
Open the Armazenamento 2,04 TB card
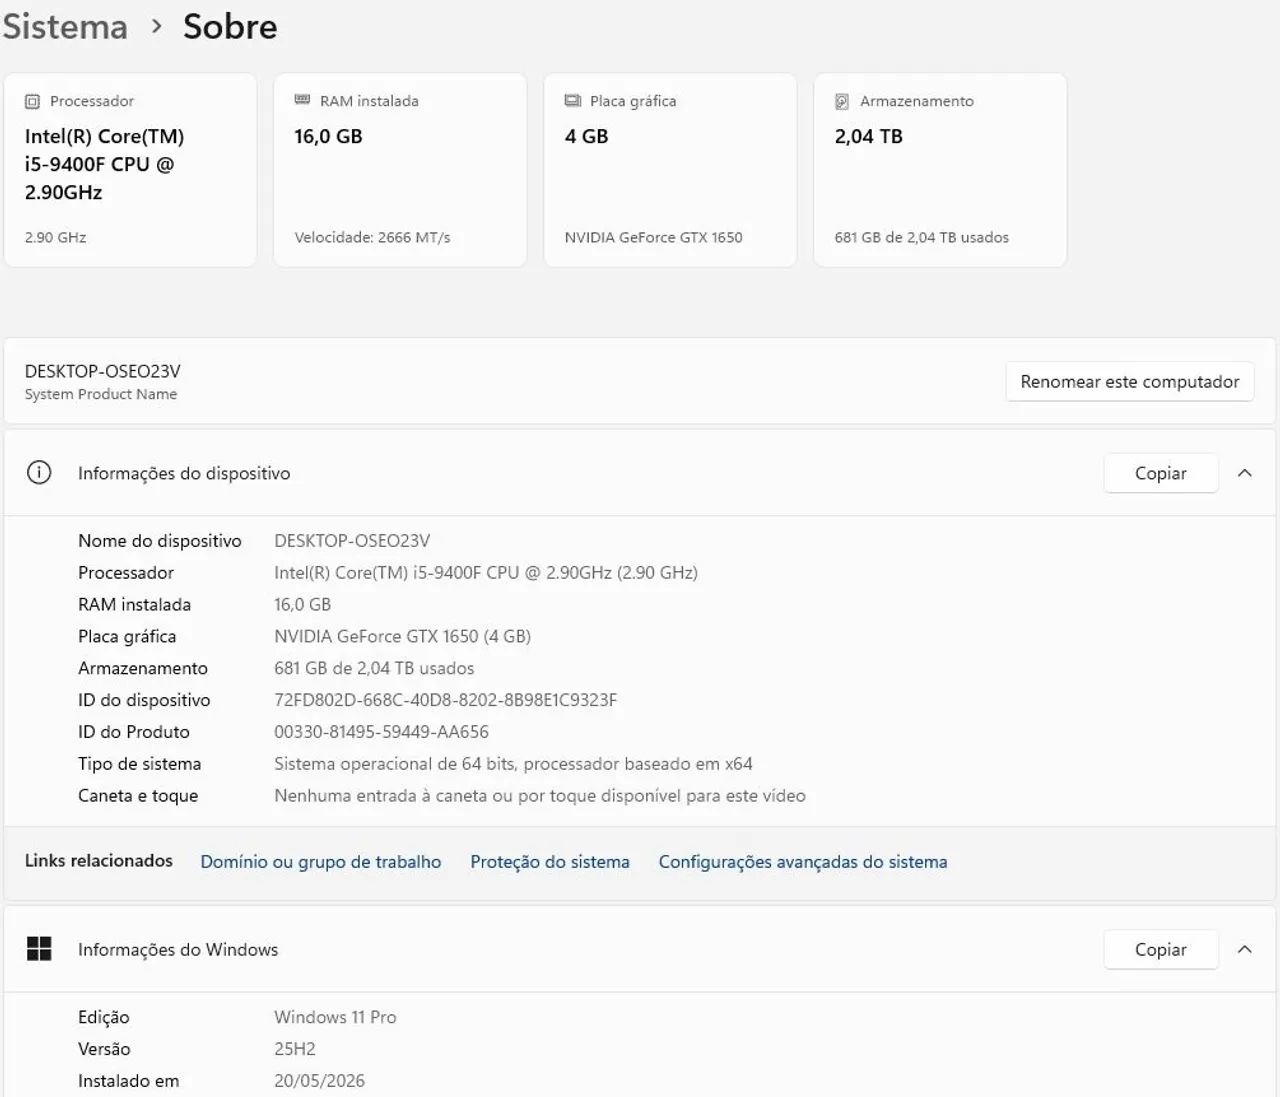coord(940,170)
